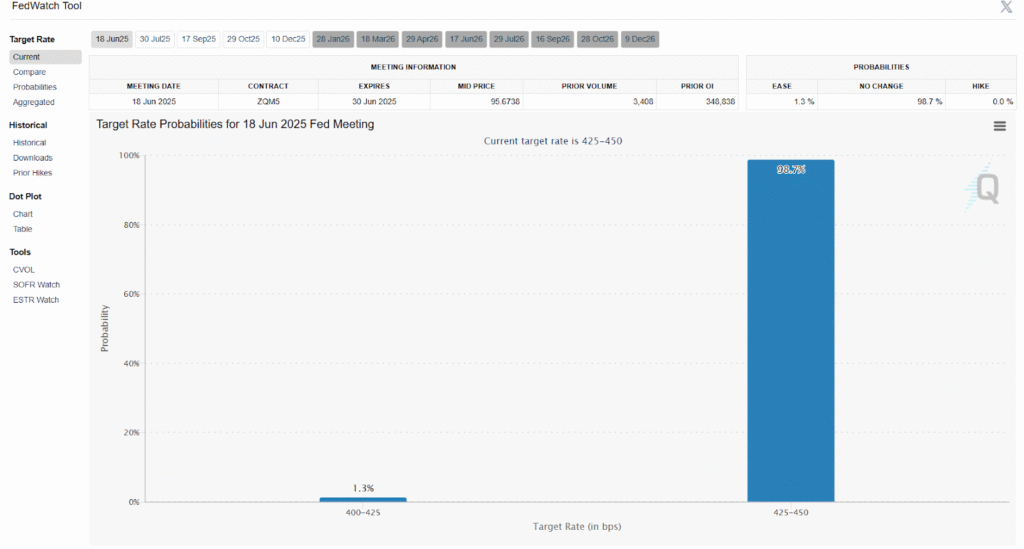Click the MEETING INFORMATION table heading
Viewport: 1024px width, 549px height.
point(413,67)
